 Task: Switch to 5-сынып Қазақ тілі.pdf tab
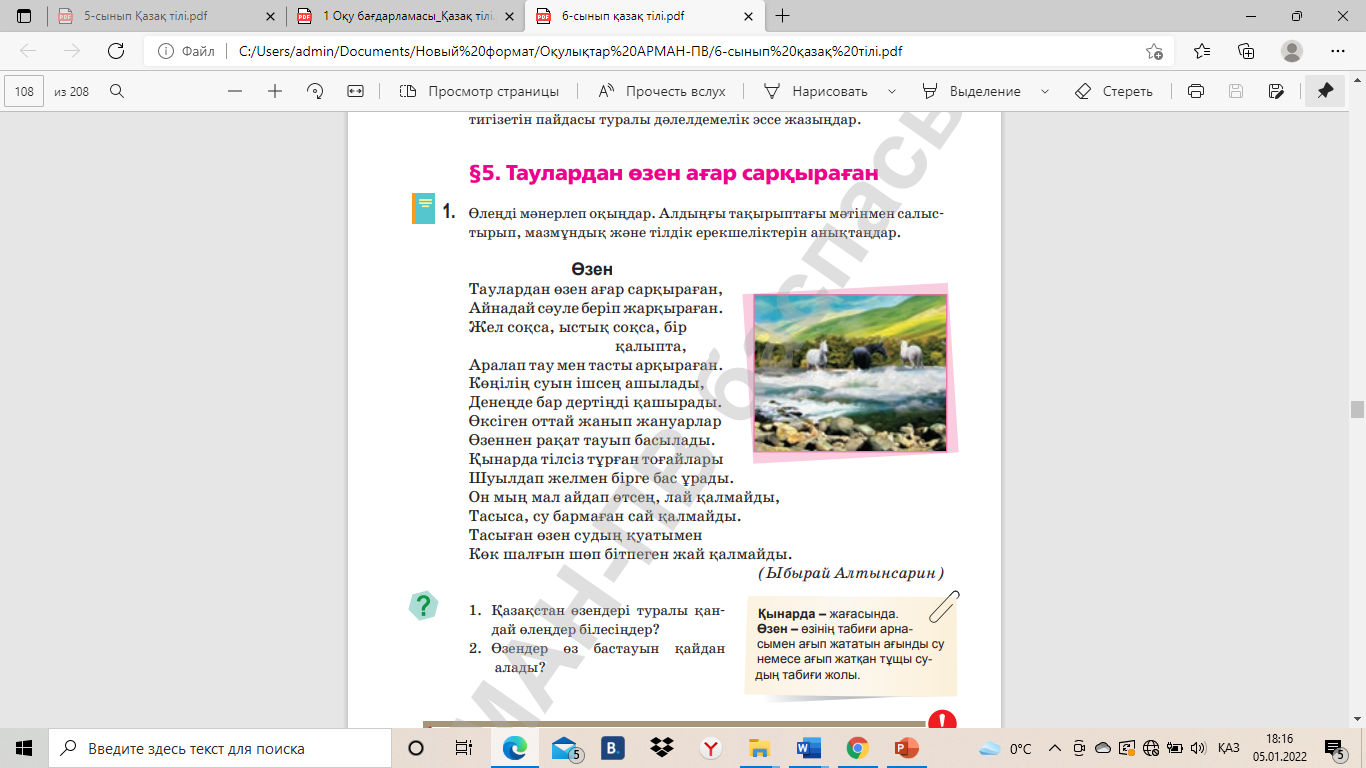(166, 16)
